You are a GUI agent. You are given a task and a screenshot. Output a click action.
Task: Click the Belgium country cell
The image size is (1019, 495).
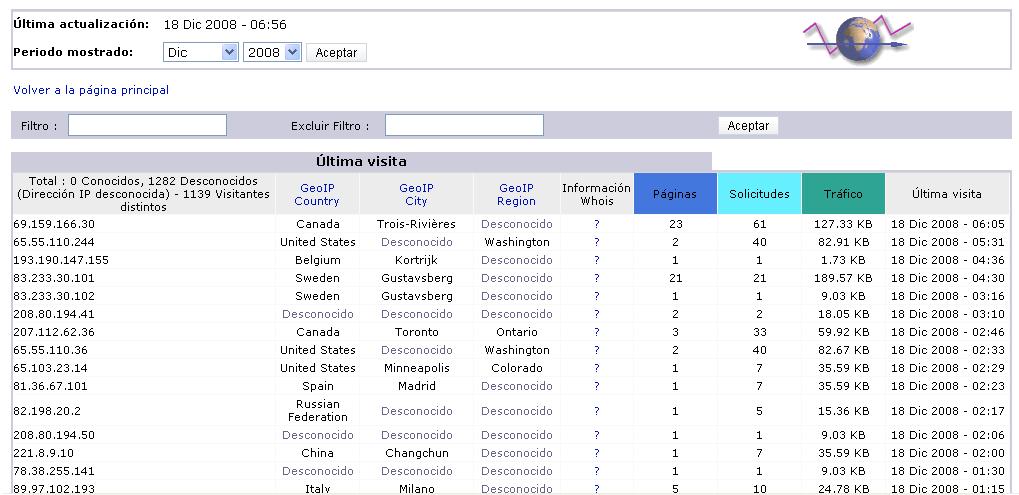tap(317, 260)
